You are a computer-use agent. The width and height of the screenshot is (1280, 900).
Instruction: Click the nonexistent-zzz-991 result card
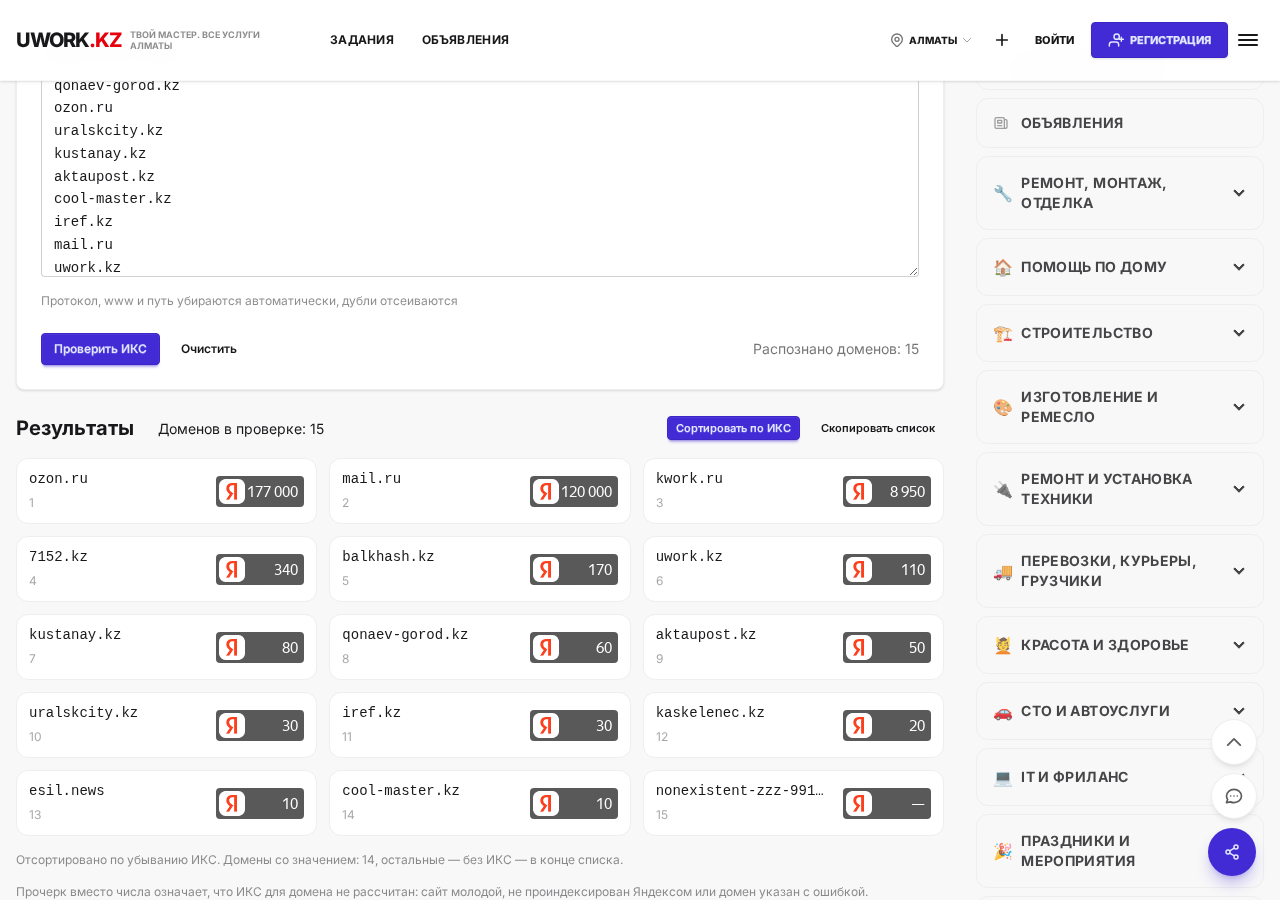click(793, 803)
